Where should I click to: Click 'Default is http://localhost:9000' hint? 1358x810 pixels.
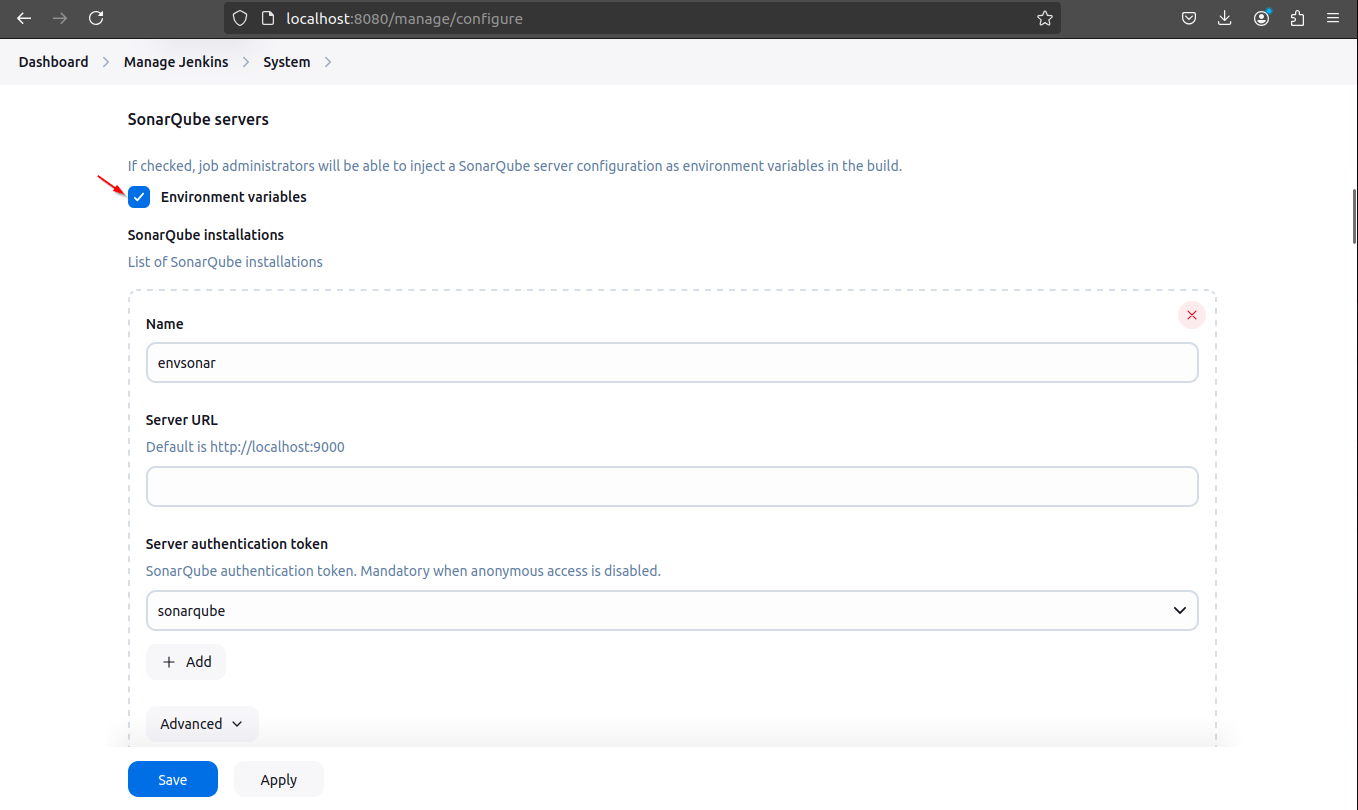point(245,447)
